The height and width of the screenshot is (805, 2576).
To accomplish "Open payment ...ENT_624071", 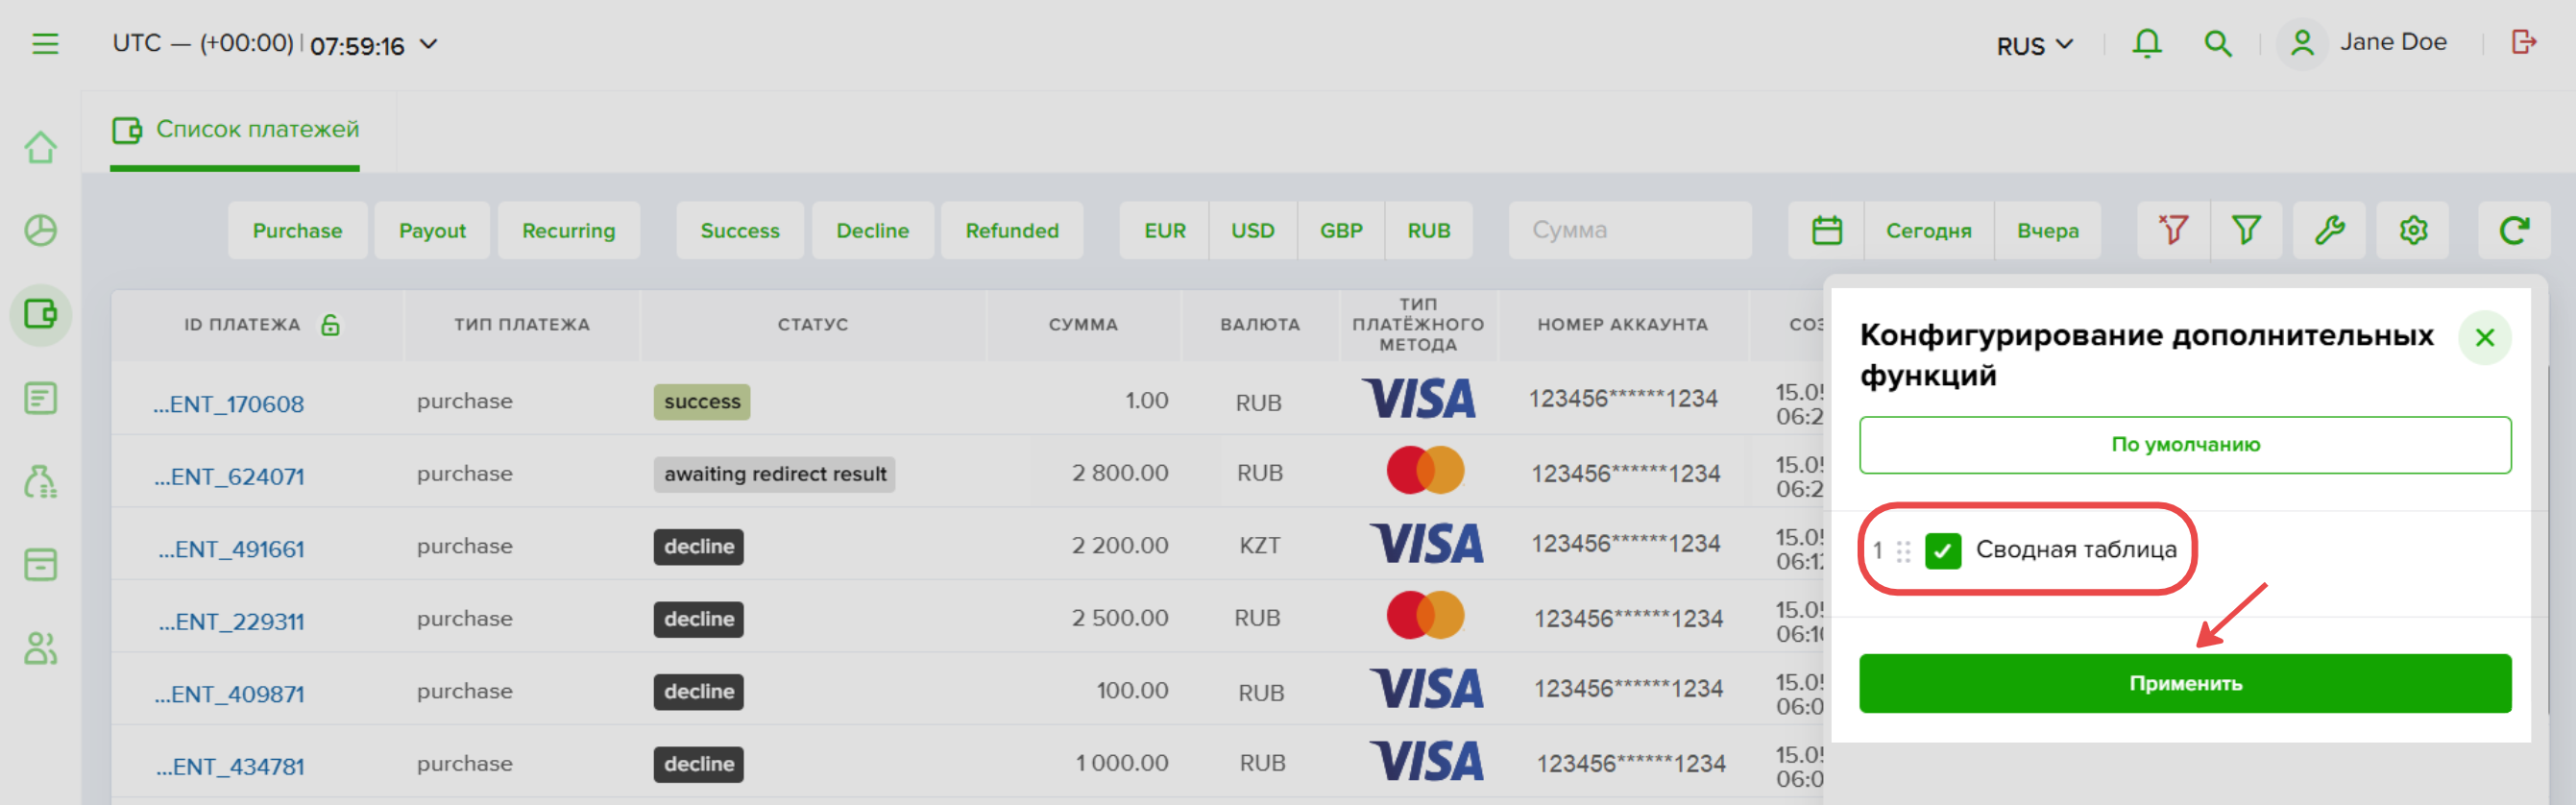I will (x=229, y=477).
